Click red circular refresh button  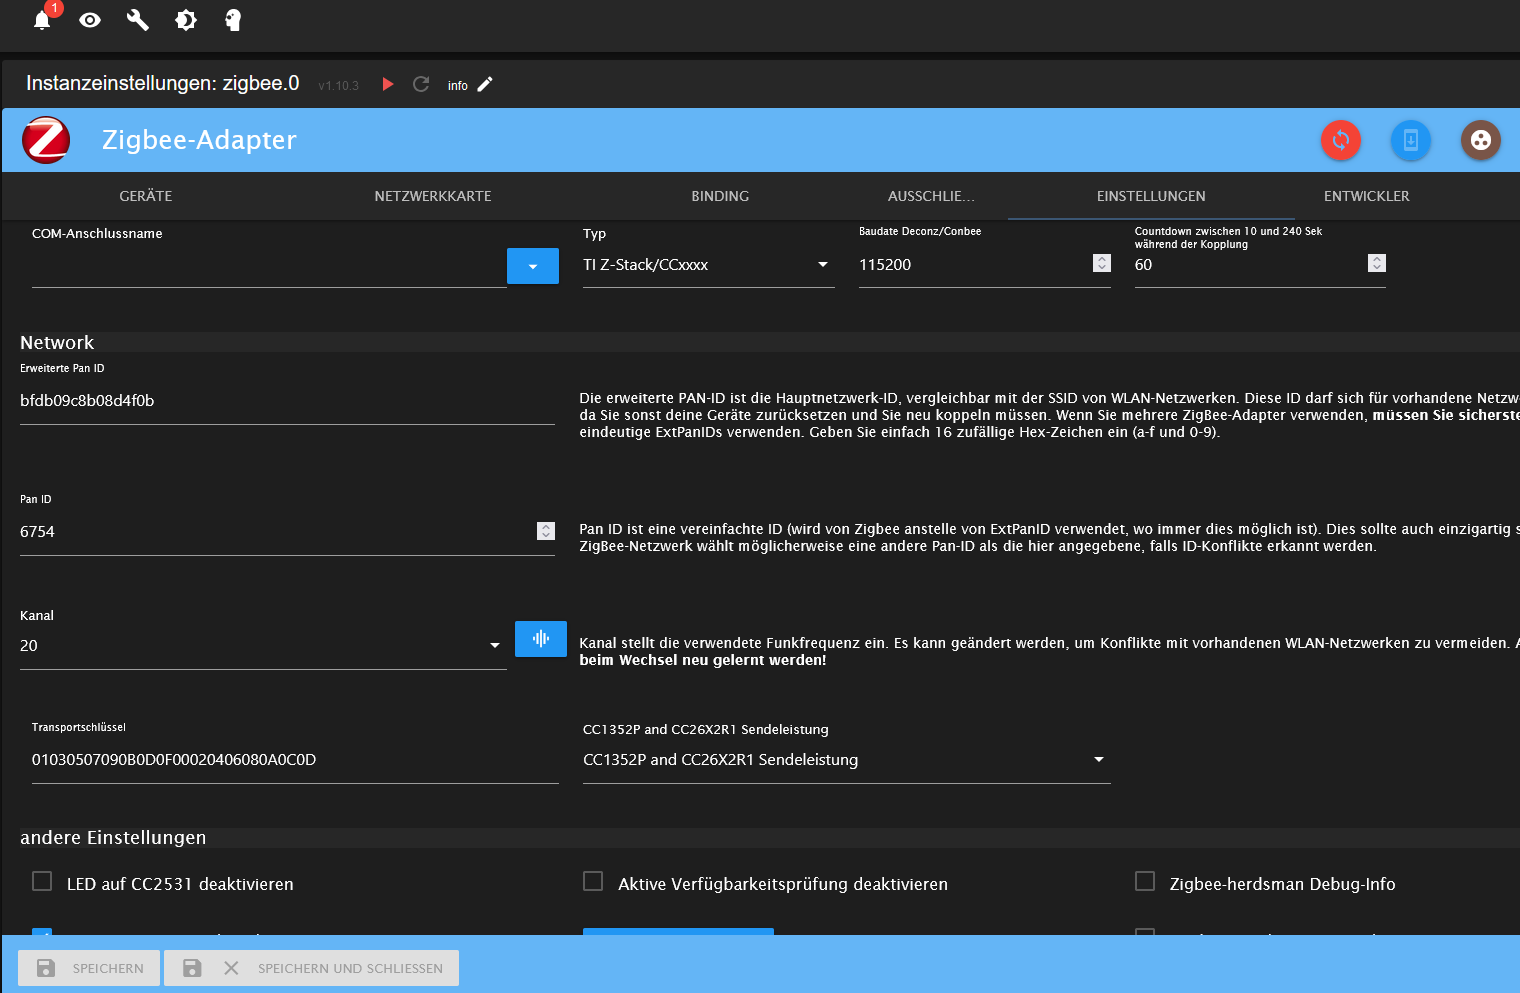click(1341, 140)
